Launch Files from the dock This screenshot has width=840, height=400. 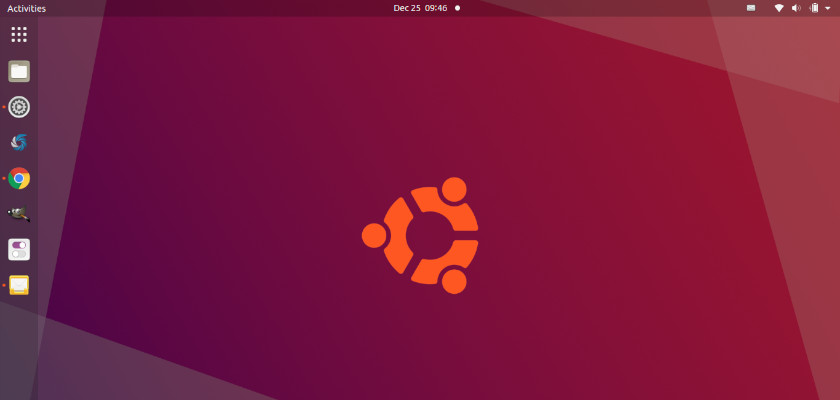point(19,71)
